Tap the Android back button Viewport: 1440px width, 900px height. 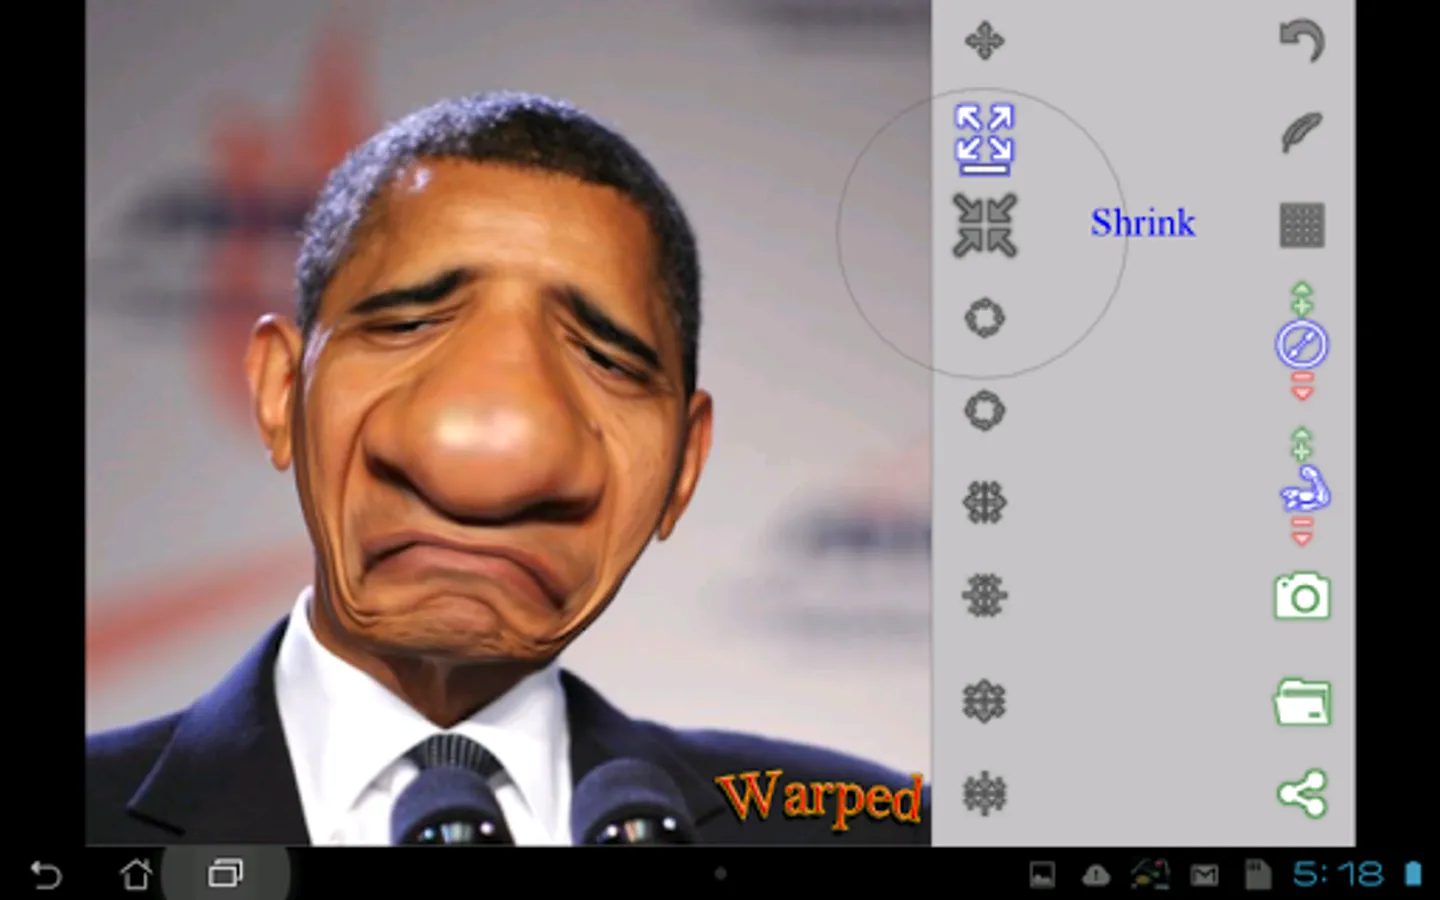[x=46, y=875]
